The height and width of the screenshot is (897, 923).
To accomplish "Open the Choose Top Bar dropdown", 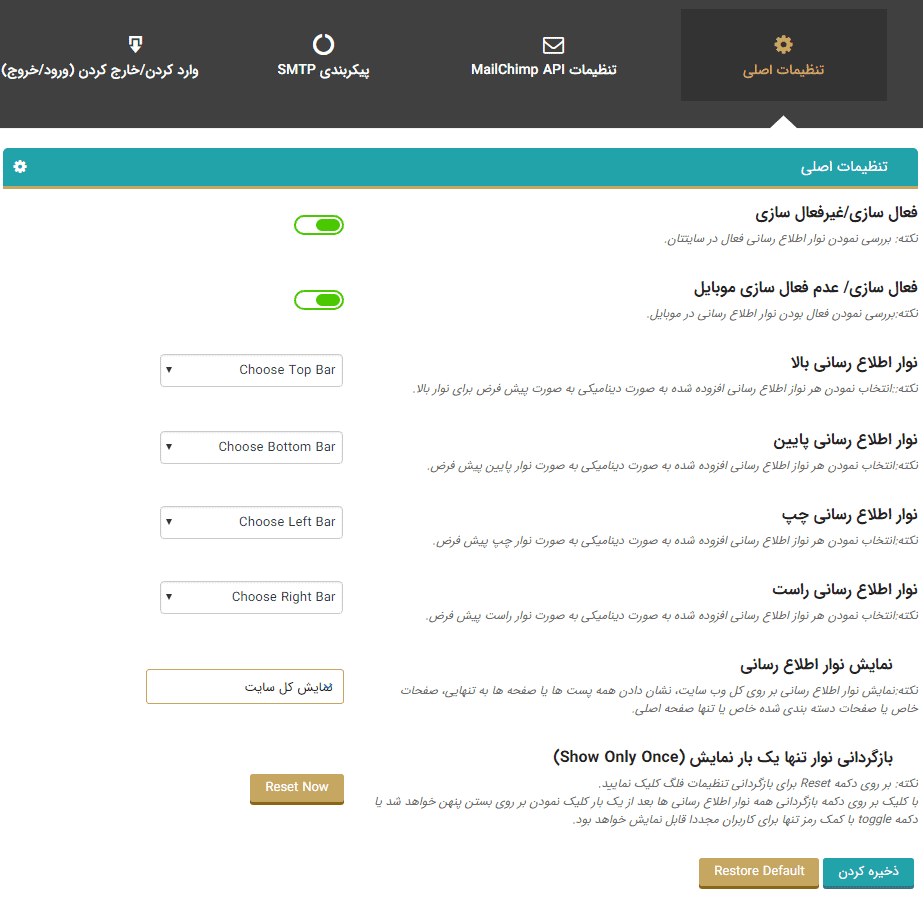I will (x=251, y=370).
